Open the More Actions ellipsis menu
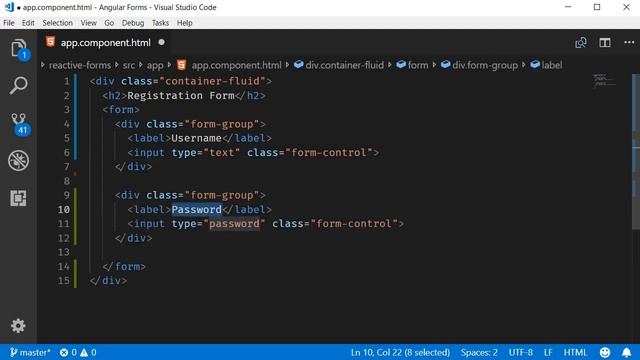 click(629, 42)
